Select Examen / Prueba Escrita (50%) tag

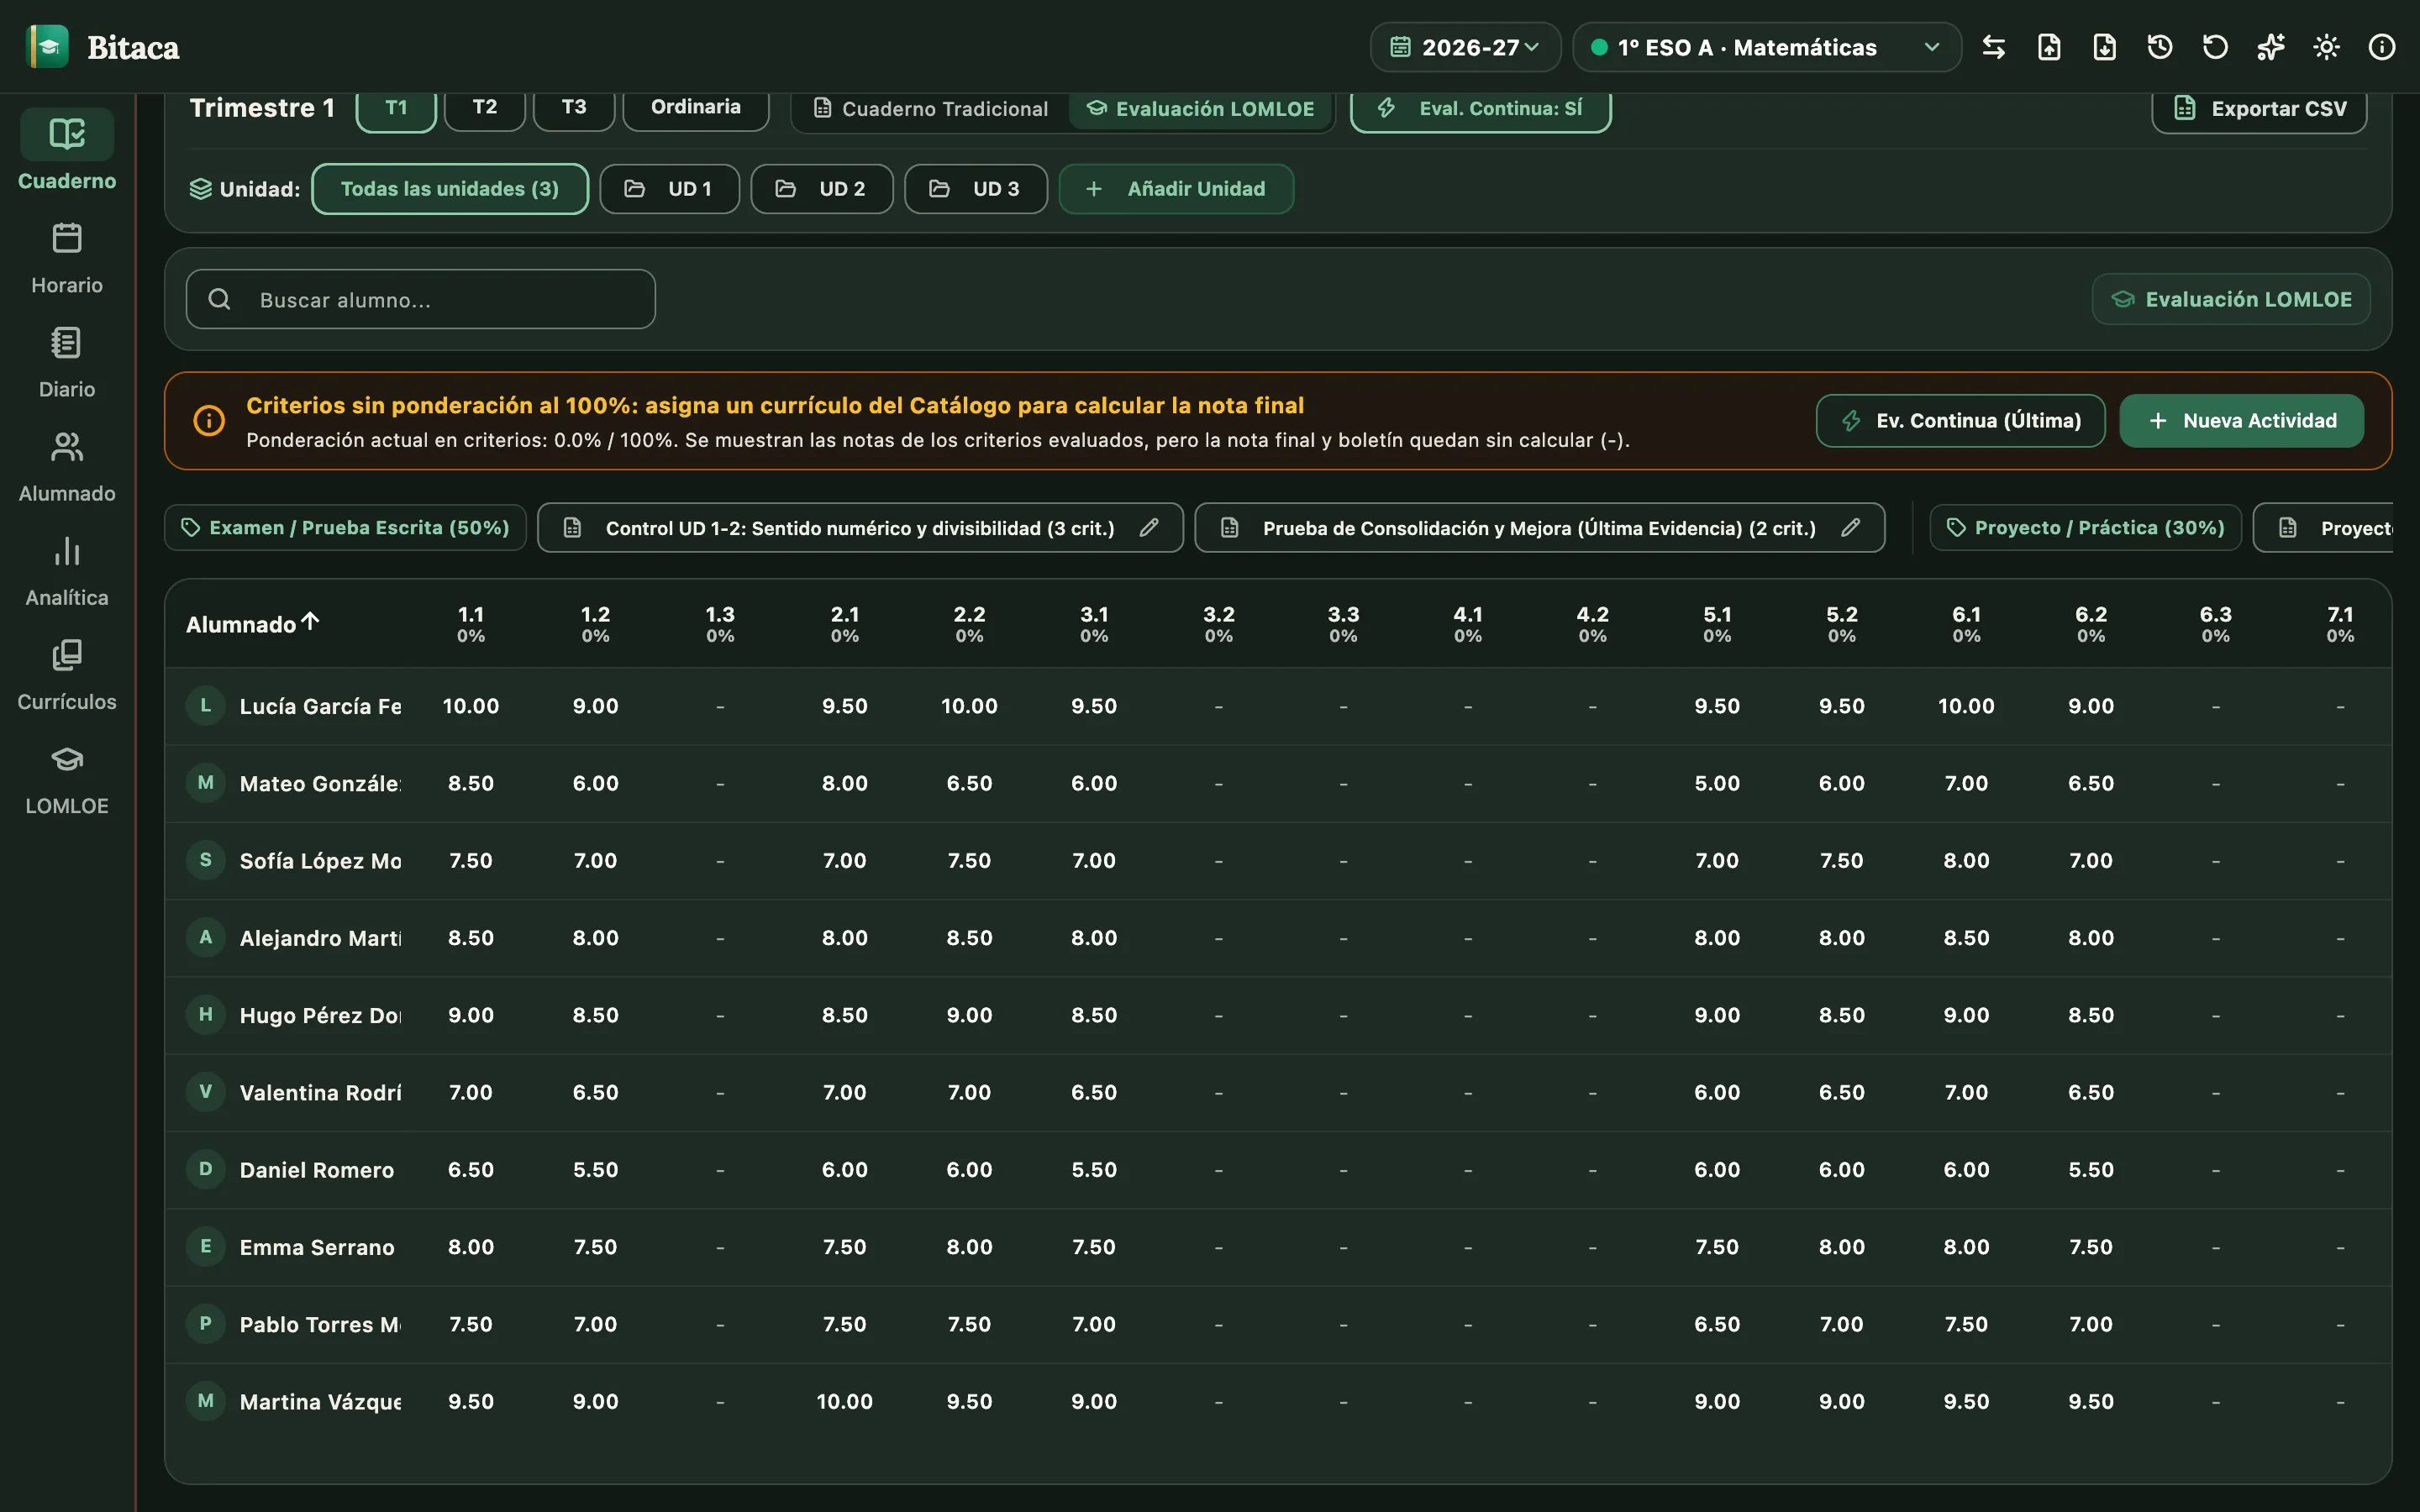[345, 527]
